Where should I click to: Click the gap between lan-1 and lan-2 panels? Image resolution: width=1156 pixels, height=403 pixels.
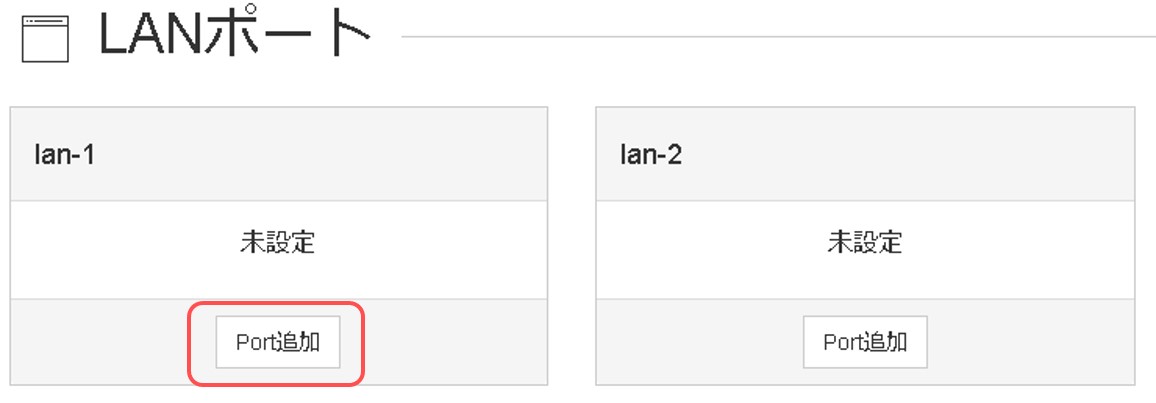pos(571,245)
